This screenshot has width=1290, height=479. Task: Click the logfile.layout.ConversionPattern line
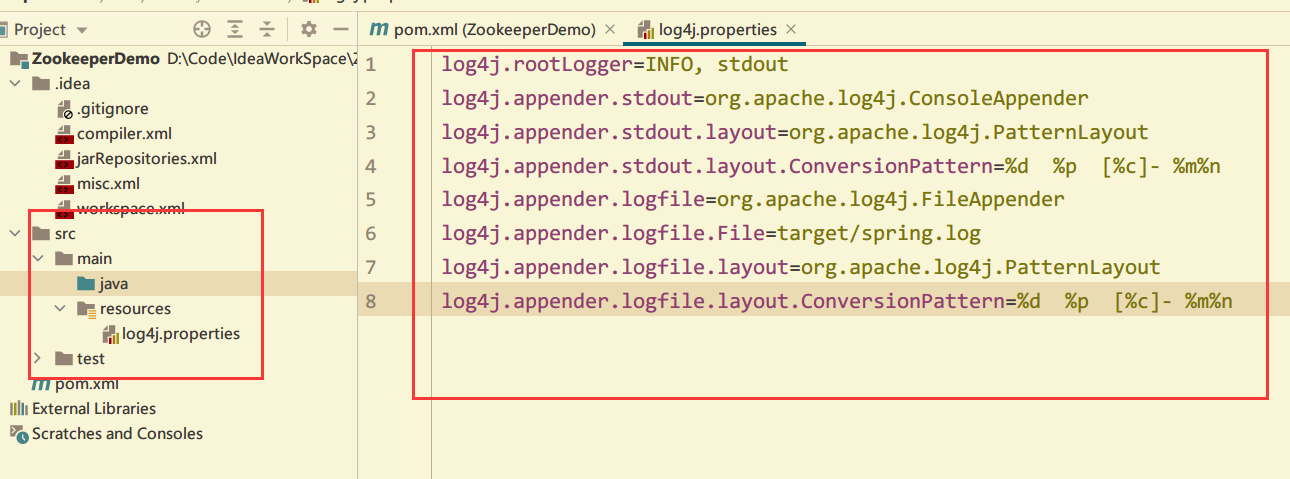coord(837,301)
